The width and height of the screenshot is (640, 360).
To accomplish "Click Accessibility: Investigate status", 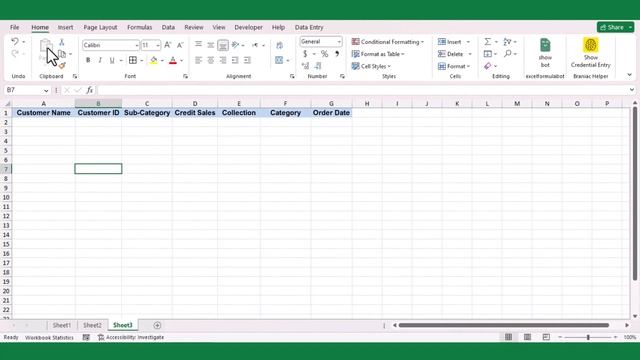I will pyautogui.click(x=131, y=338).
